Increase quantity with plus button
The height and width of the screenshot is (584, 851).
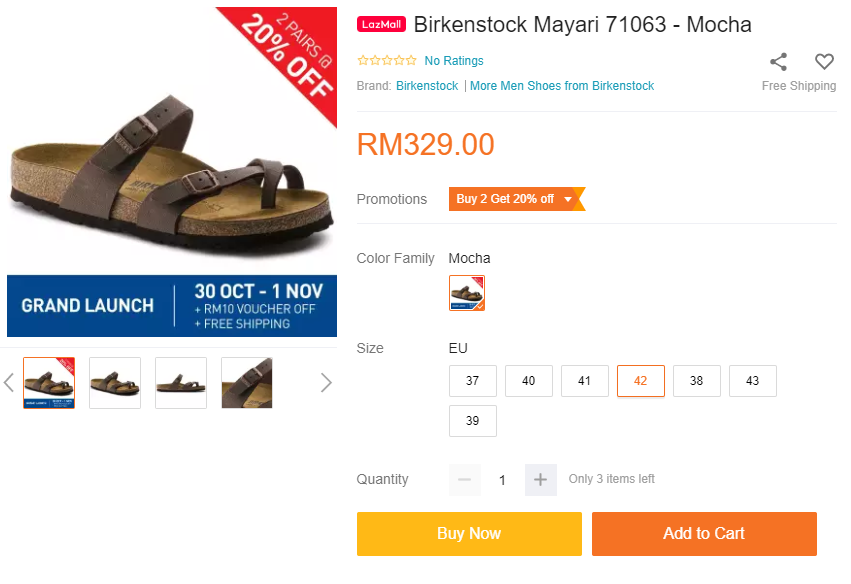(540, 480)
